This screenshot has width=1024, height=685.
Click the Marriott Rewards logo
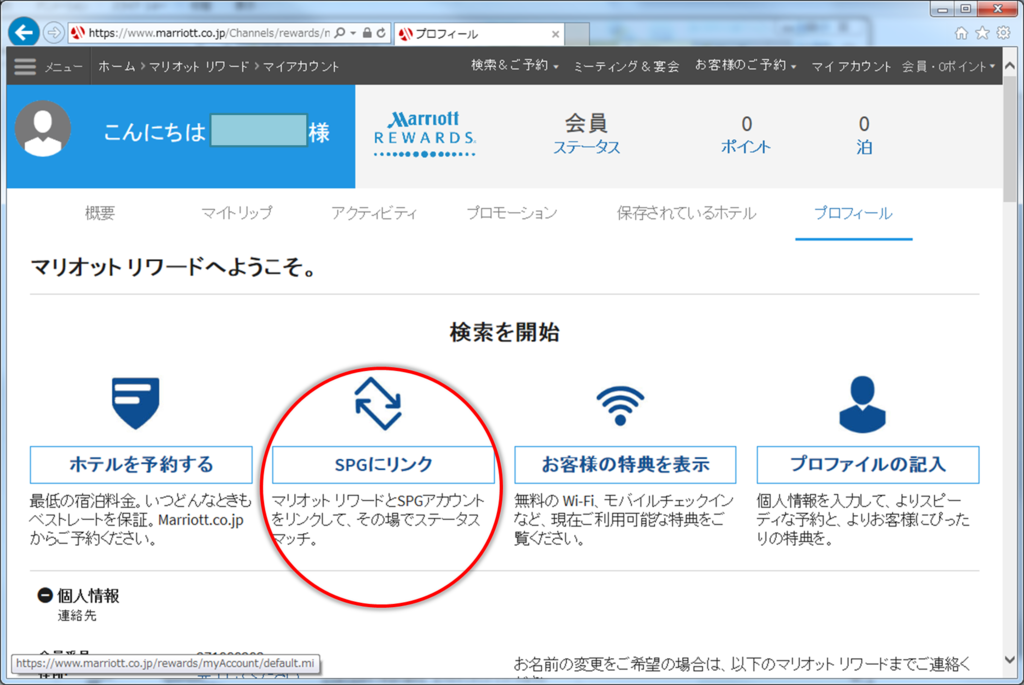(x=424, y=134)
